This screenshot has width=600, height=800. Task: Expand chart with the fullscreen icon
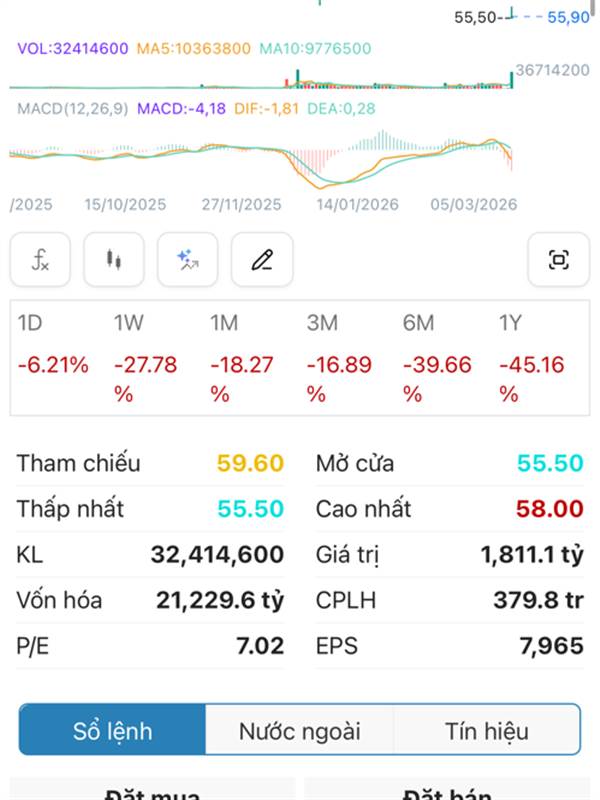point(558,260)
